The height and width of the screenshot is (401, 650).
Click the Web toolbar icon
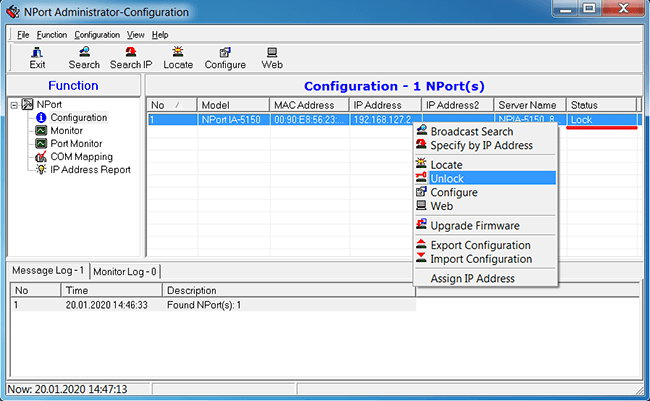point(272,52)
